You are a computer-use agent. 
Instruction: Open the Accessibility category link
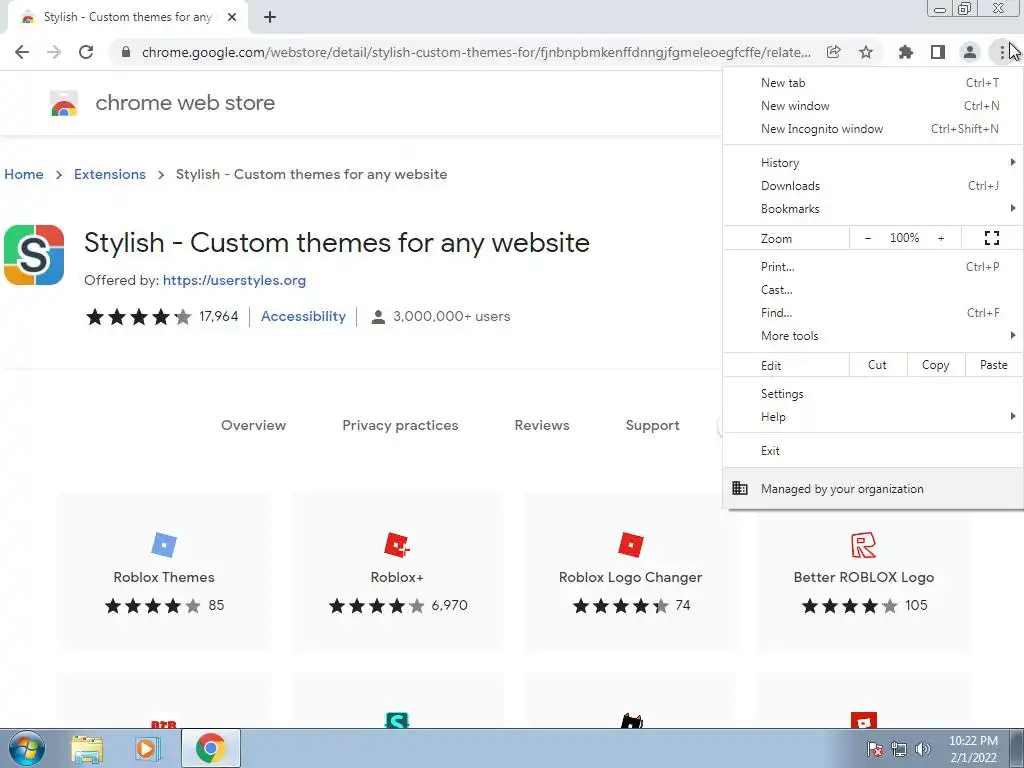303,316
